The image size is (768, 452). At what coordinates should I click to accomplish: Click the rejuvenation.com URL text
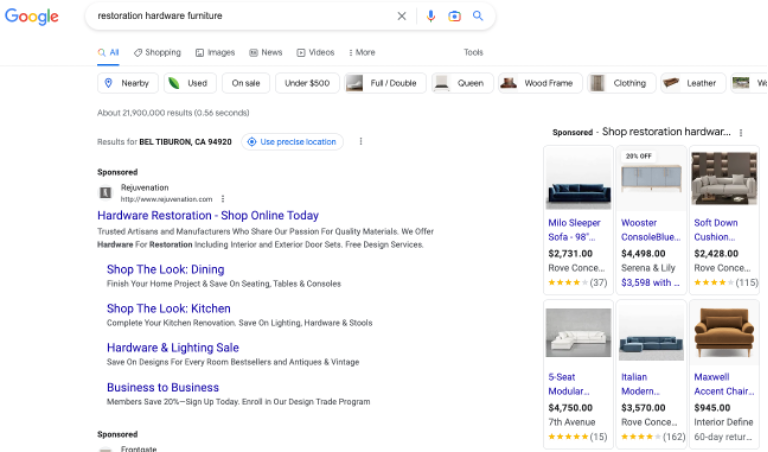click(x=167, y=199)
